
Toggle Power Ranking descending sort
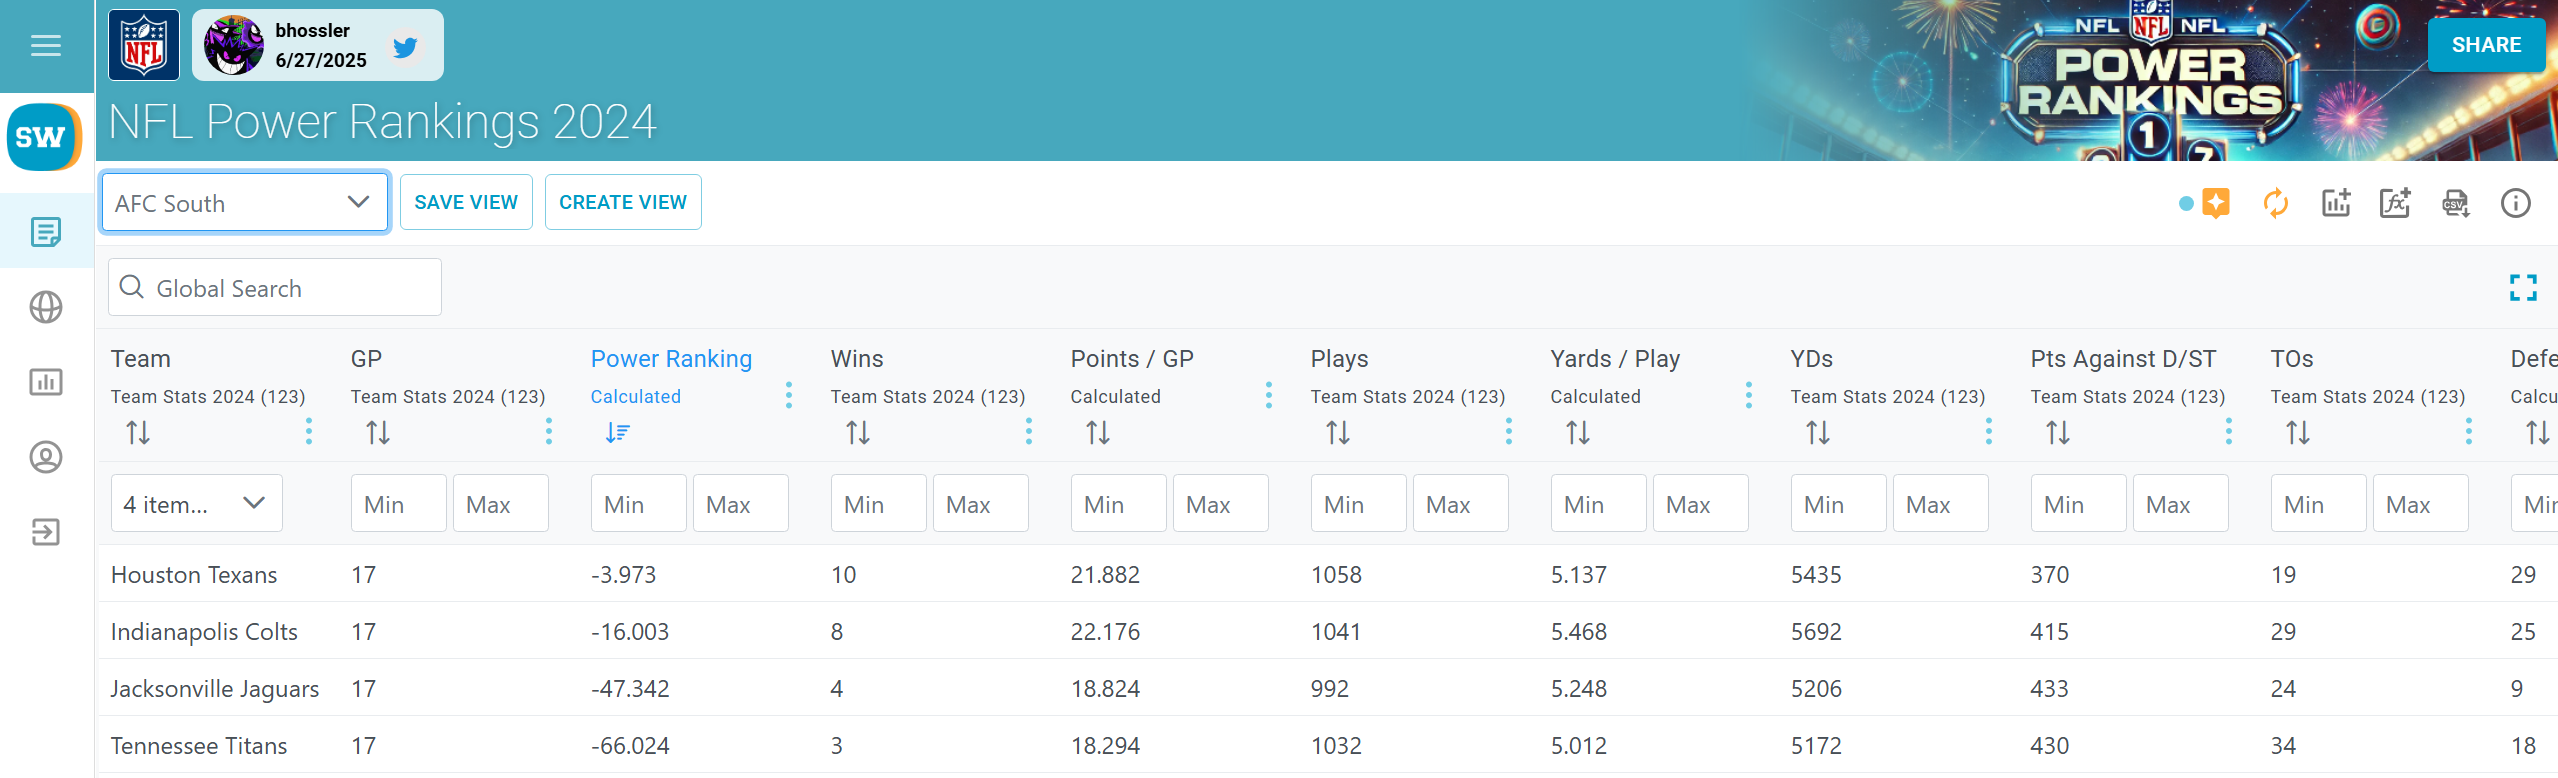[618, 433]
